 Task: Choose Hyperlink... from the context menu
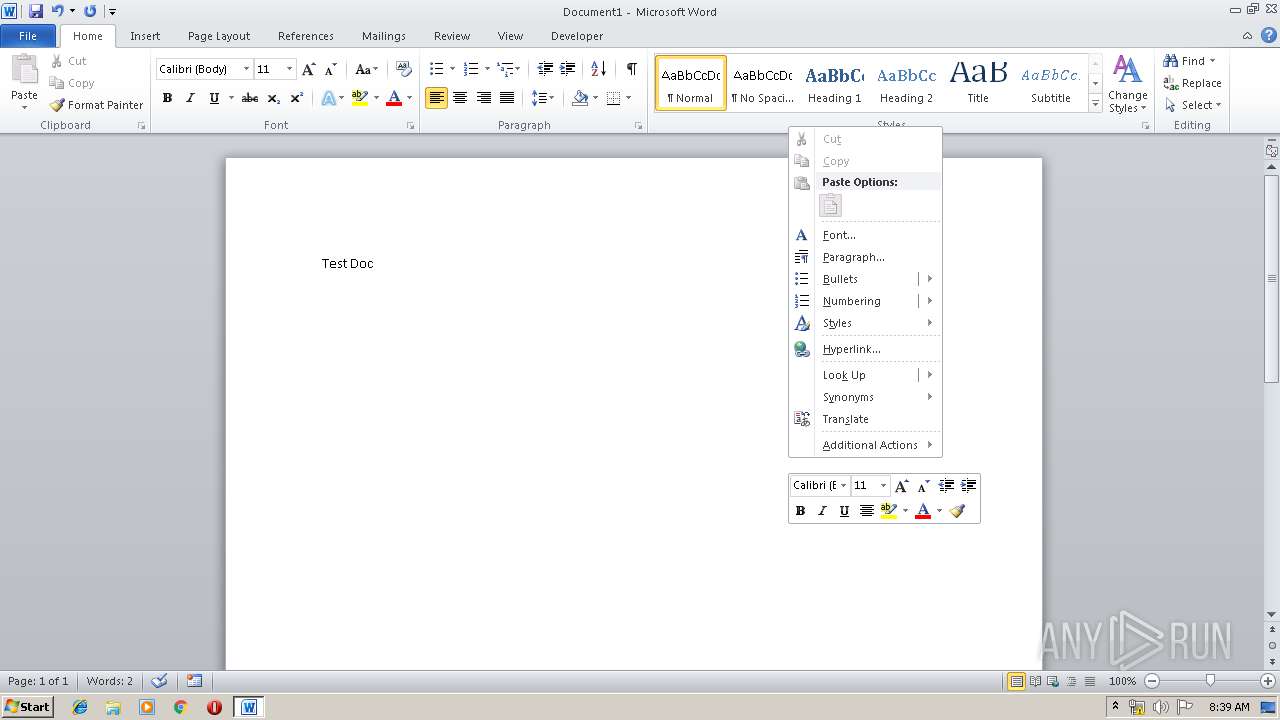tap(865, 349)
